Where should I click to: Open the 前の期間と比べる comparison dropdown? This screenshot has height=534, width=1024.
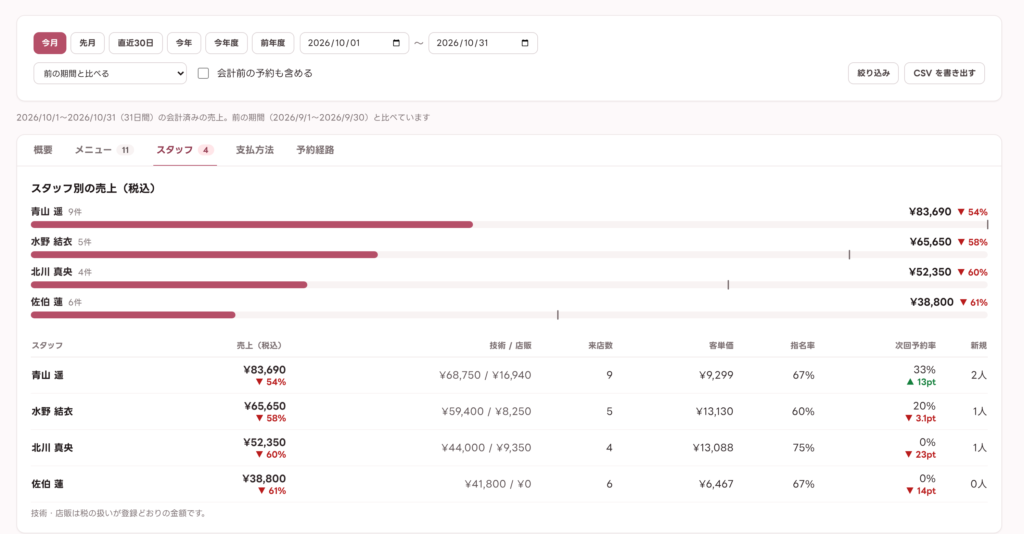[x=110, y=73]
